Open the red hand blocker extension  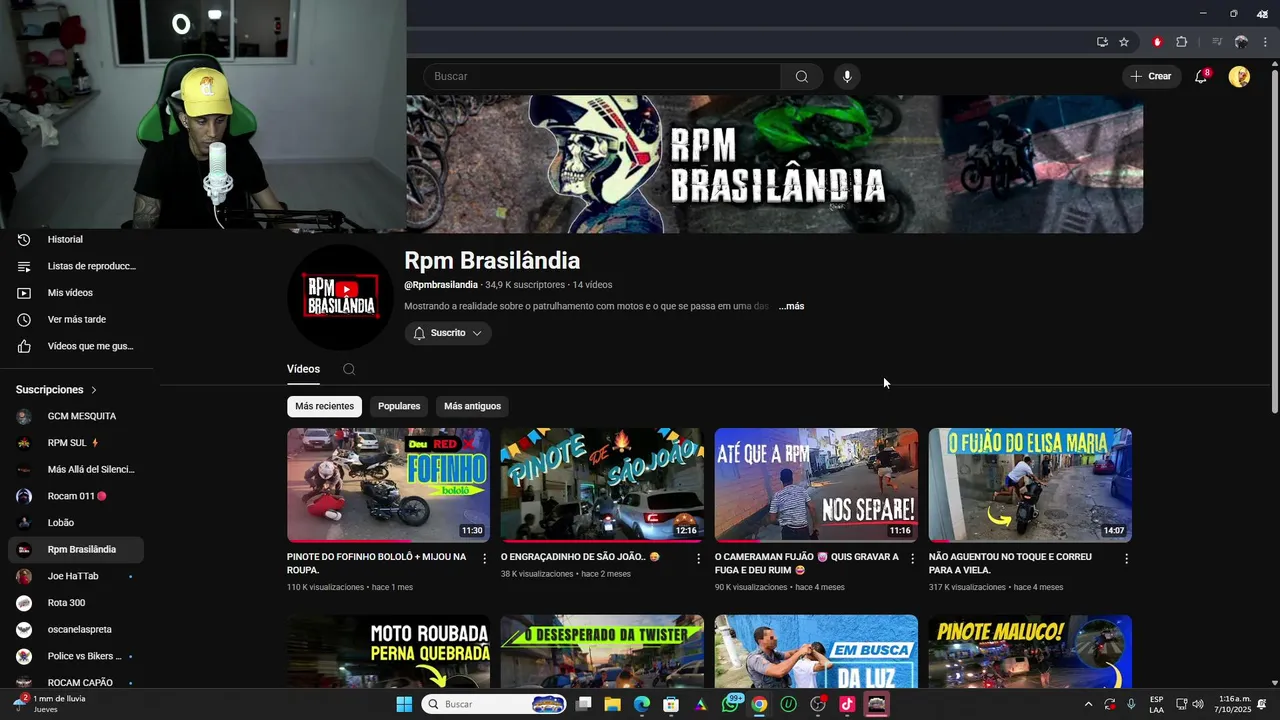click(x=1157, y=42)
